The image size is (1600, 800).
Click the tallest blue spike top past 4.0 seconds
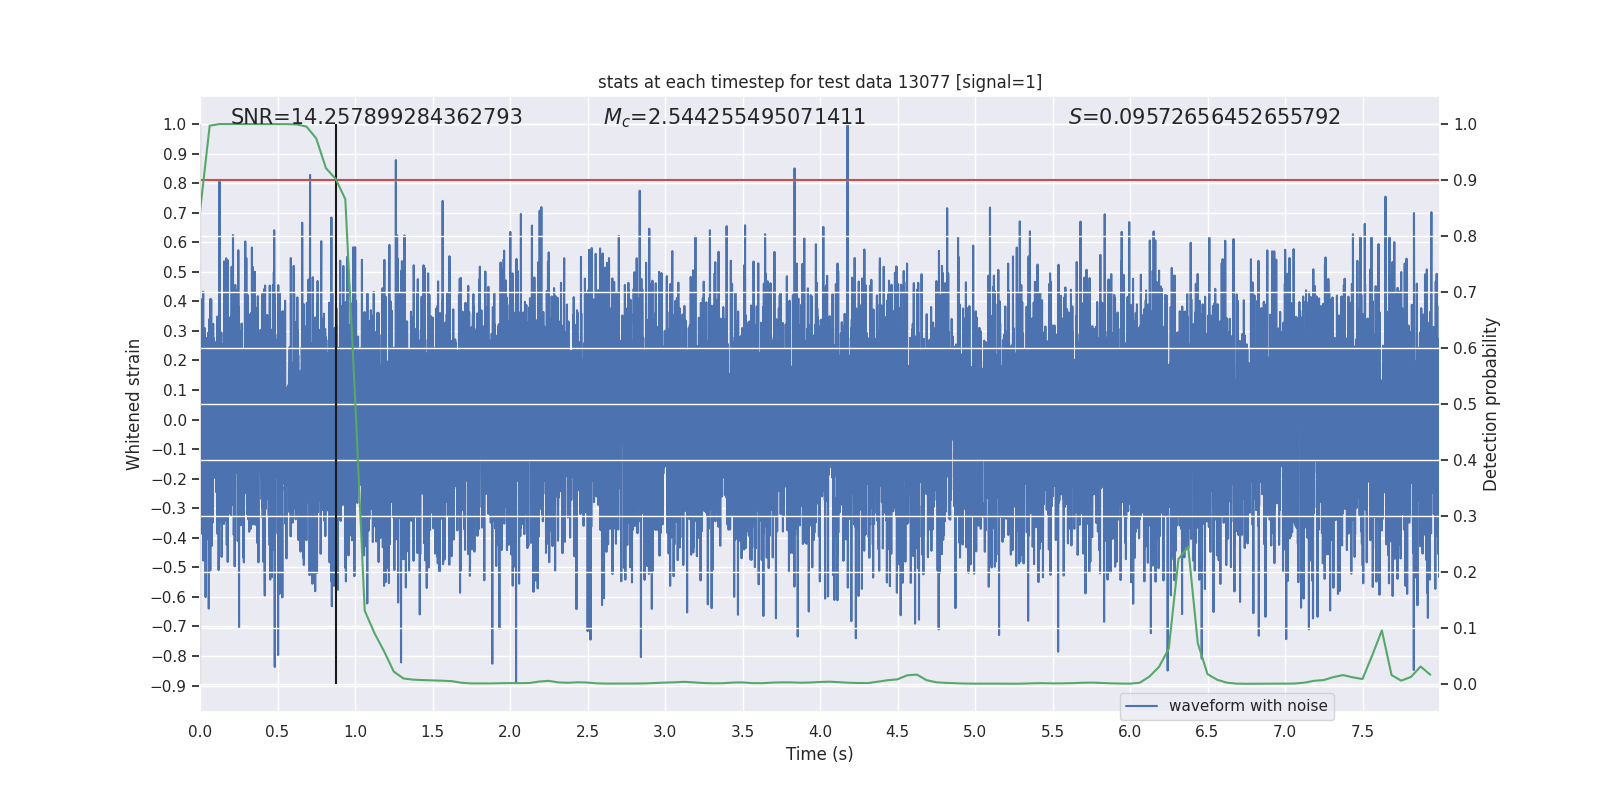[x=847, y=127]
